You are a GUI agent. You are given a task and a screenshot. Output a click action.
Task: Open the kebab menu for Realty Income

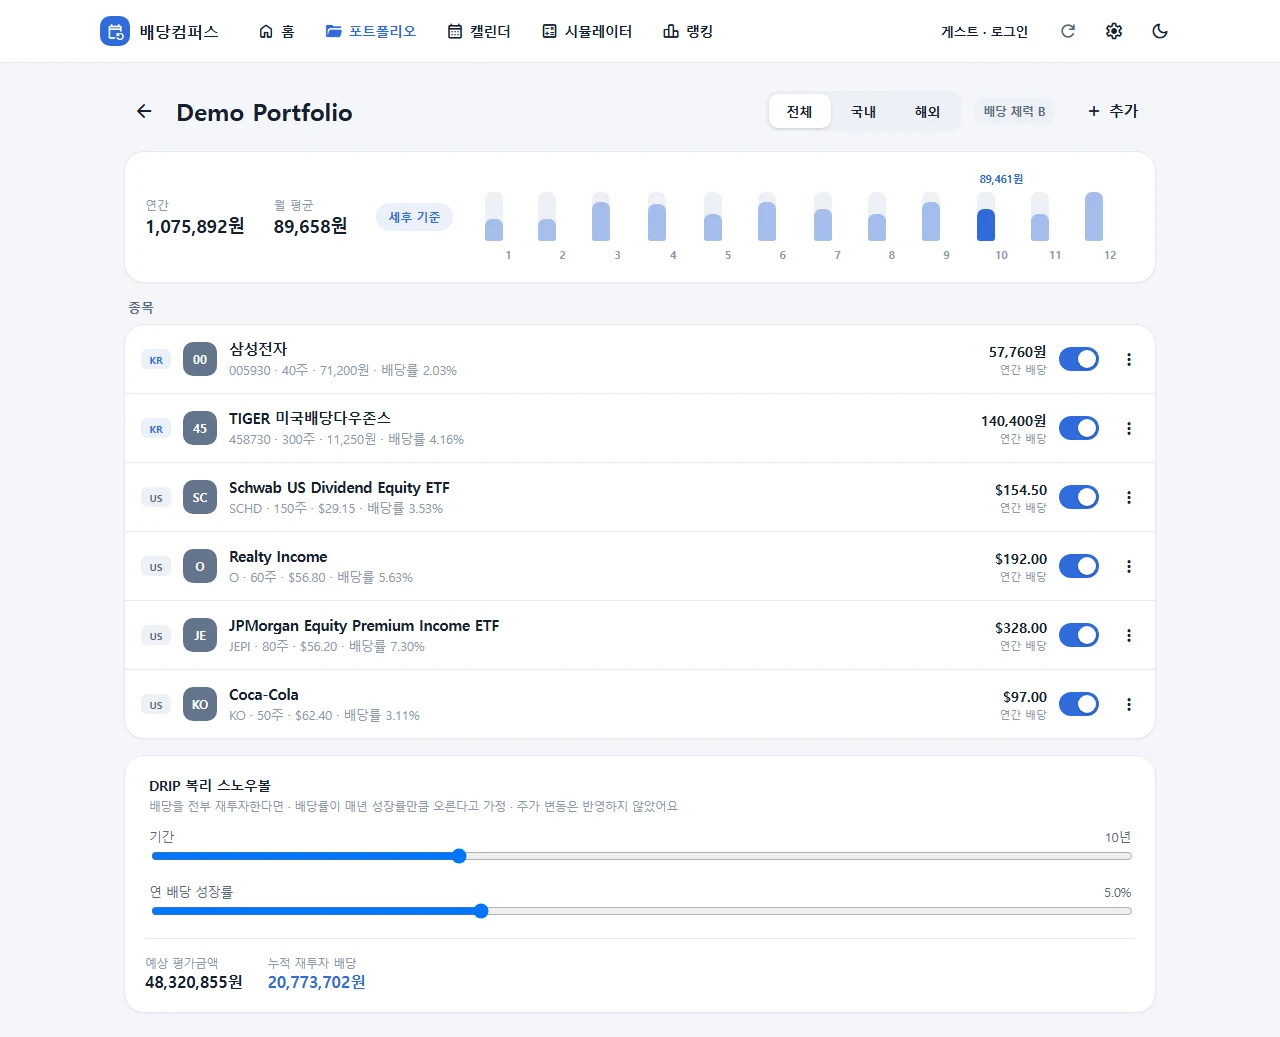(x=1129, y=566)
